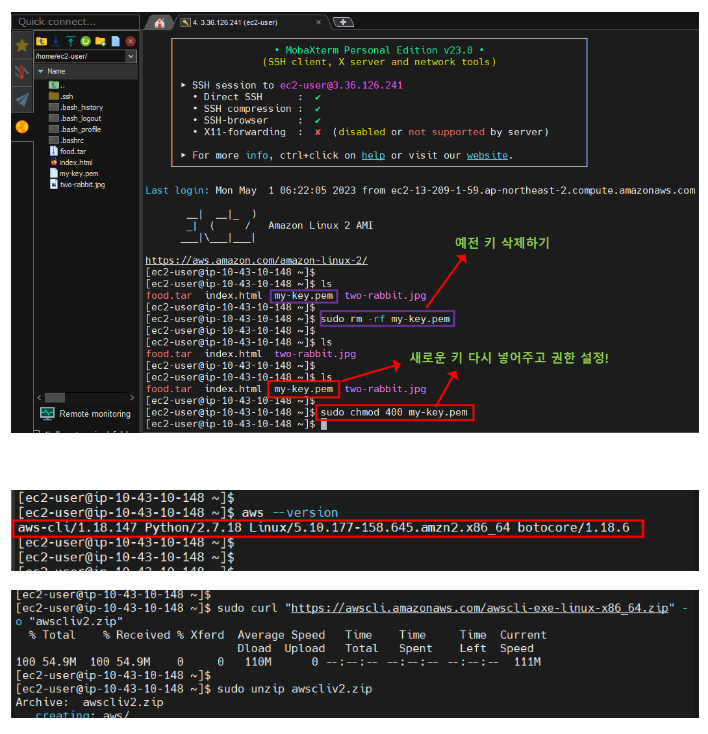Select index.html in the file browser
The height and width of the screenshot is (734, 708).
tap(71, 162)
